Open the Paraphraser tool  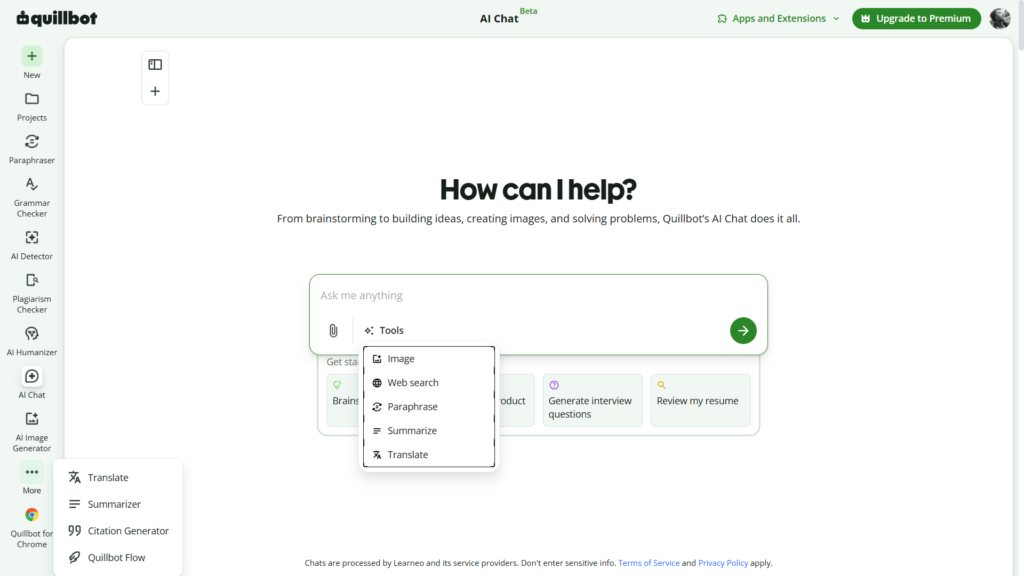pyautogui.click(x=31, y=149)
